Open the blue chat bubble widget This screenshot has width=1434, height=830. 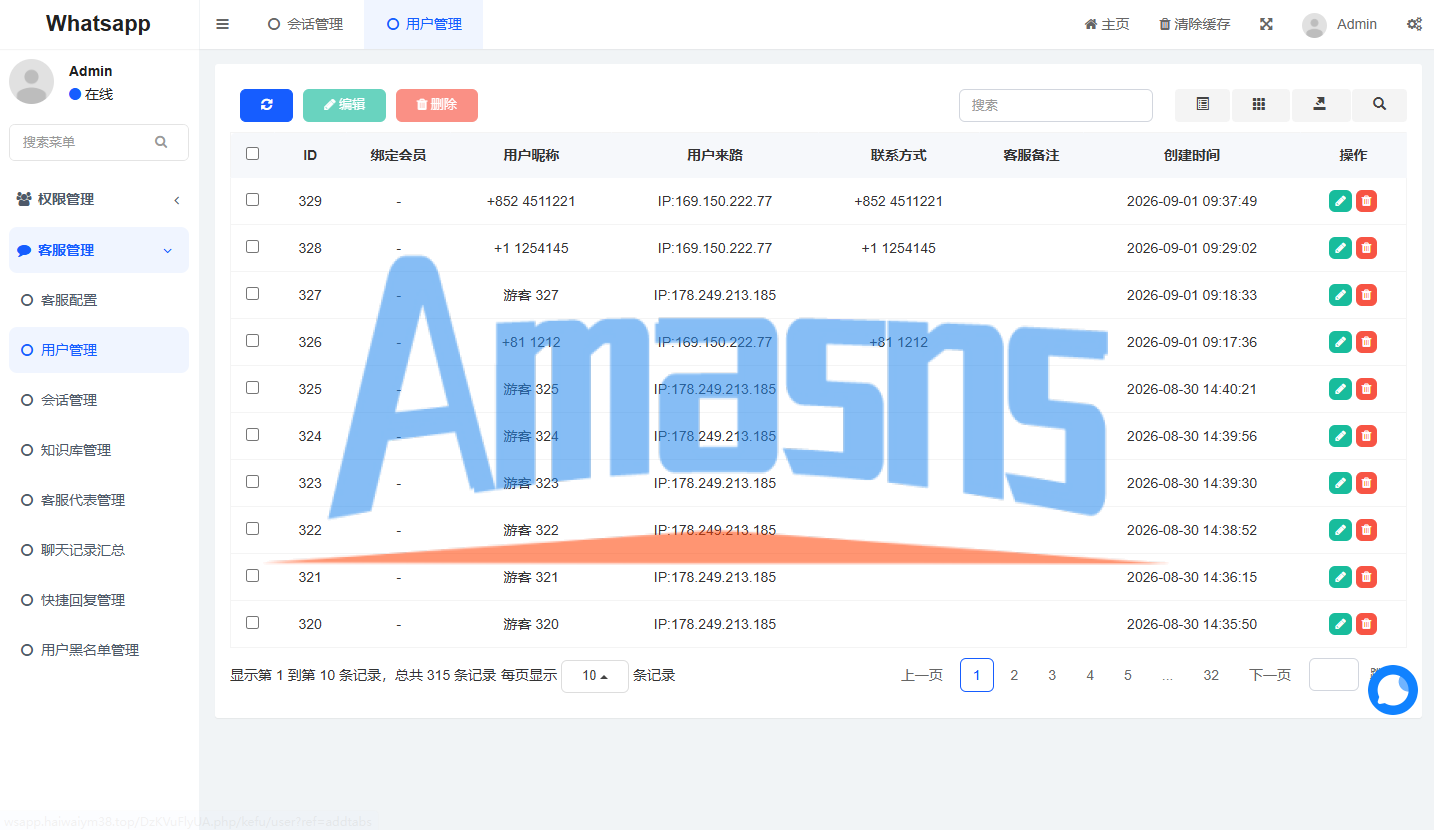1393,690
